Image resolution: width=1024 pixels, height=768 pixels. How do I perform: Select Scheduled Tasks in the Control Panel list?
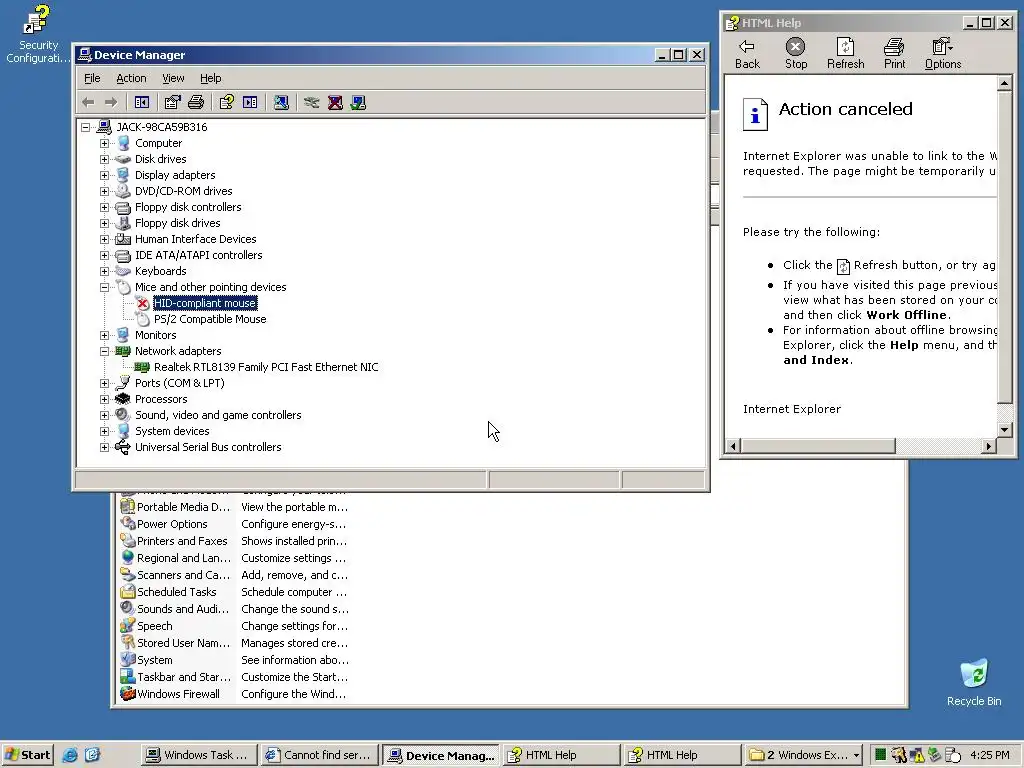pyautogui.click(x=176, y=592)
